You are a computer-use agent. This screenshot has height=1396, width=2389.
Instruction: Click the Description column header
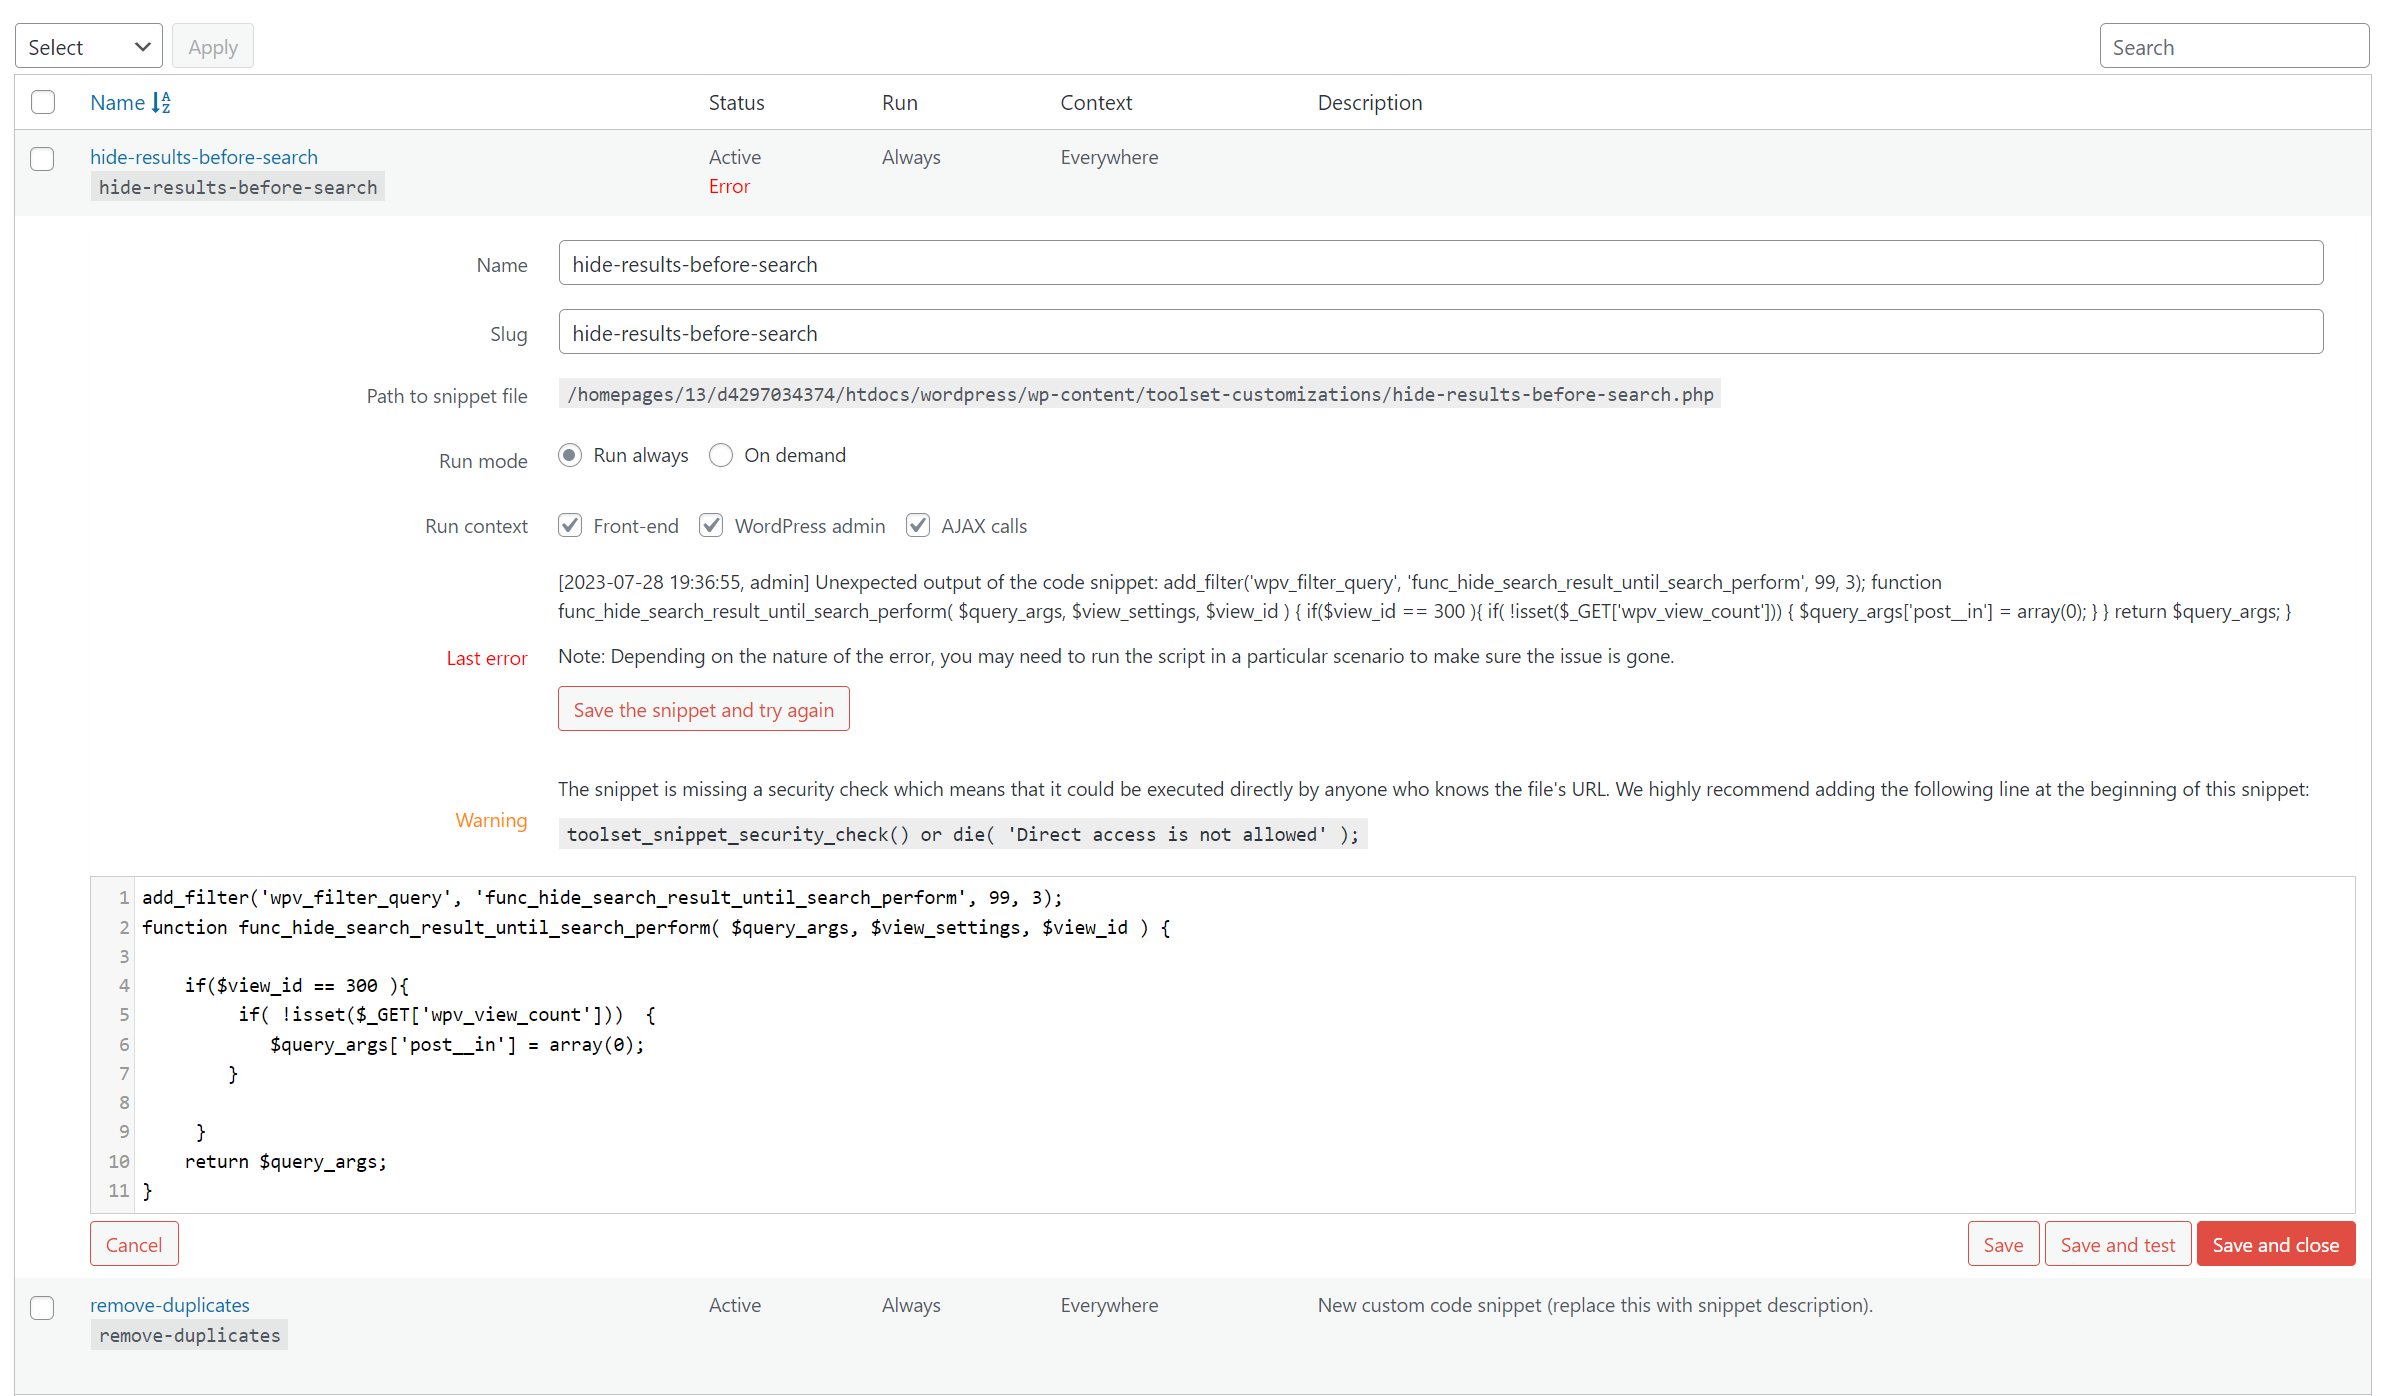click(x=1370, y=102)
